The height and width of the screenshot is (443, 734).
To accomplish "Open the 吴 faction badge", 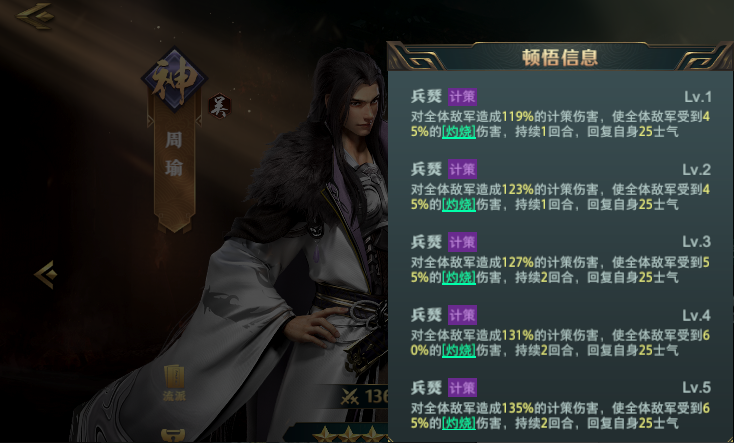I will click(x=220, y=106).
